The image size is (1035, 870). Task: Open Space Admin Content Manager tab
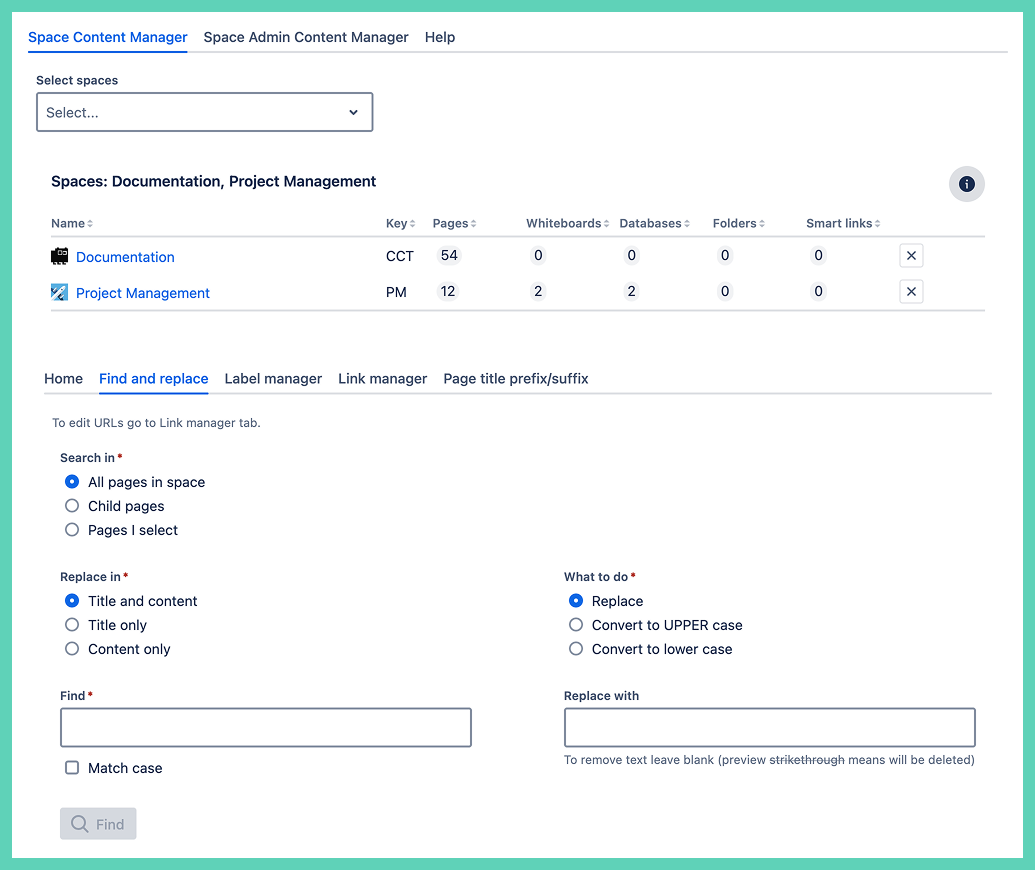tap(306, 37)
